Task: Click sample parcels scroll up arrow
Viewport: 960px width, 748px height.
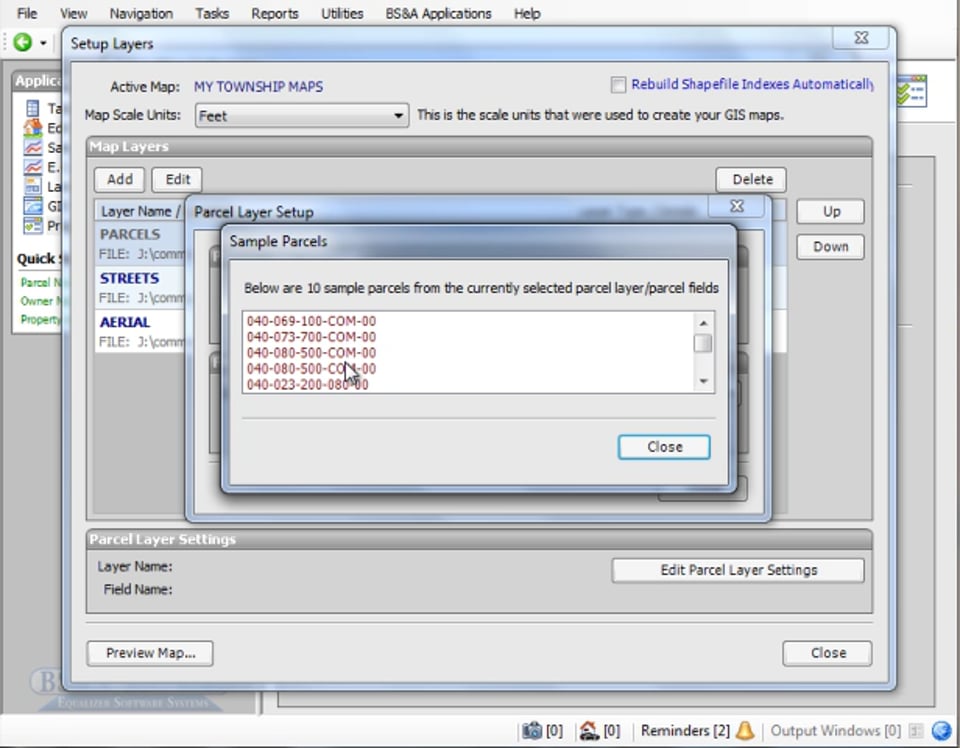Action: click(x=703, y=323)
